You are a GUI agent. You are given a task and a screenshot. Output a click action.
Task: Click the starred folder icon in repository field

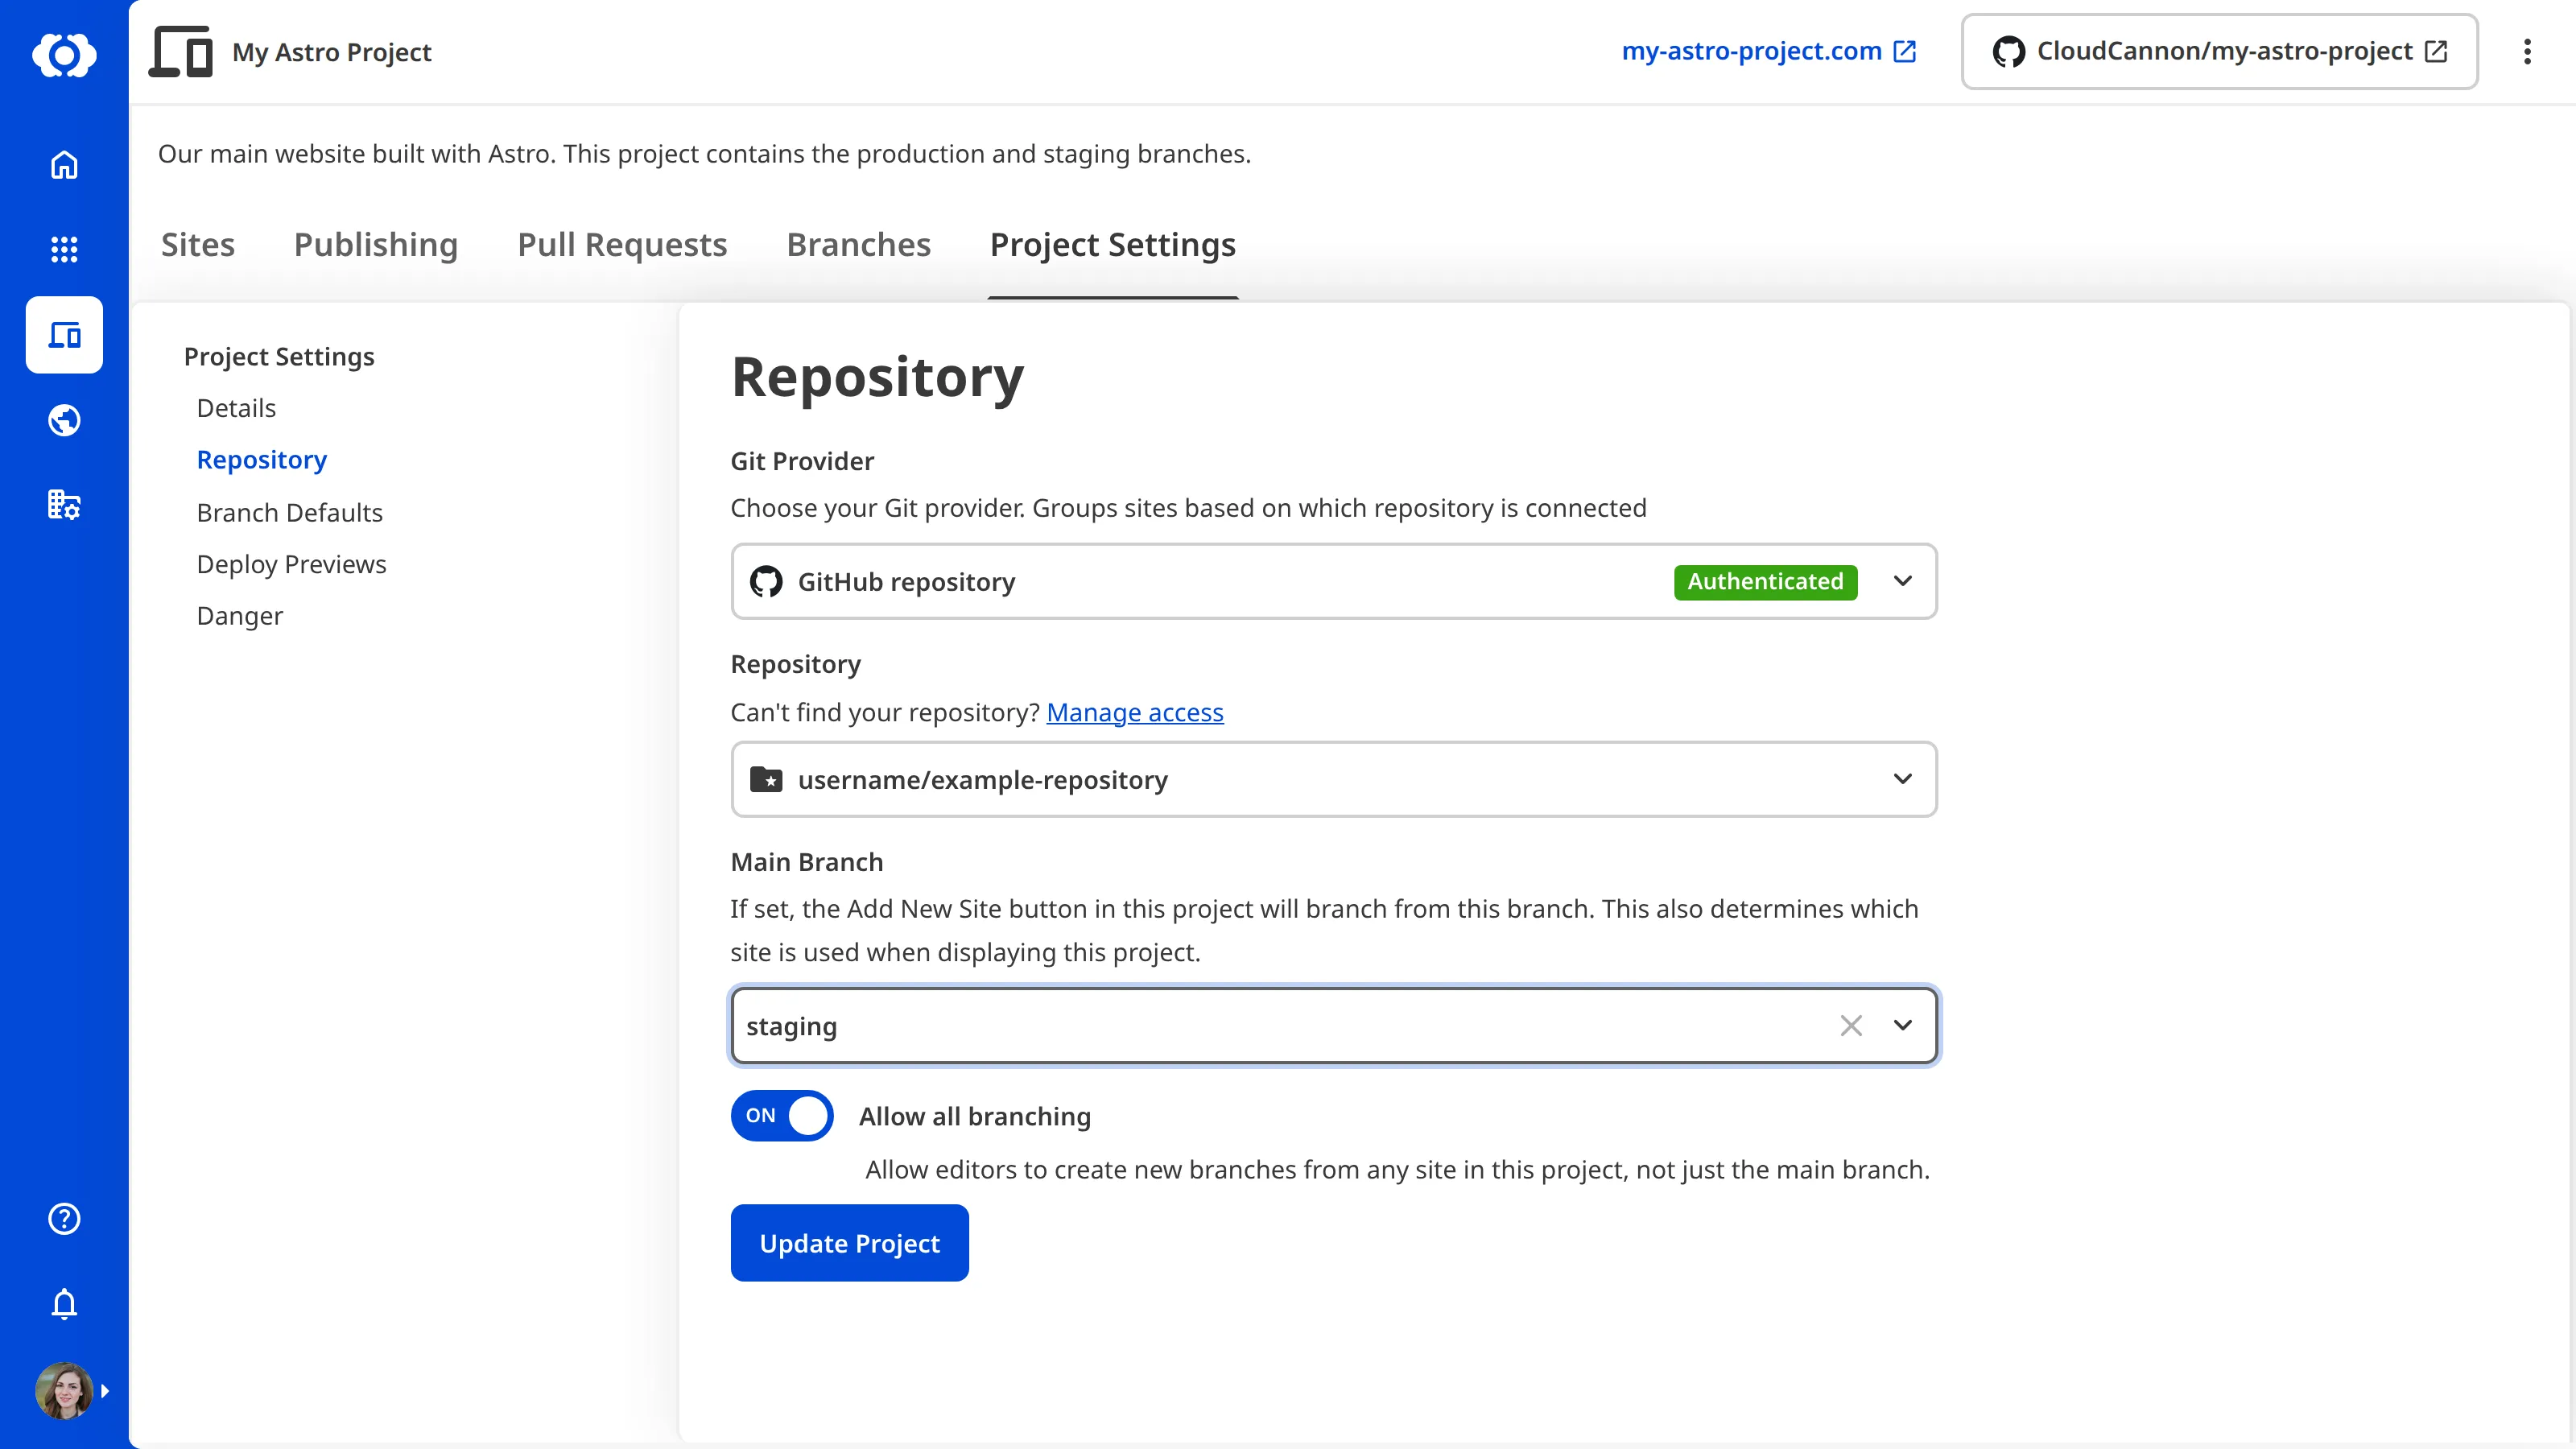(x=766, y=779)
